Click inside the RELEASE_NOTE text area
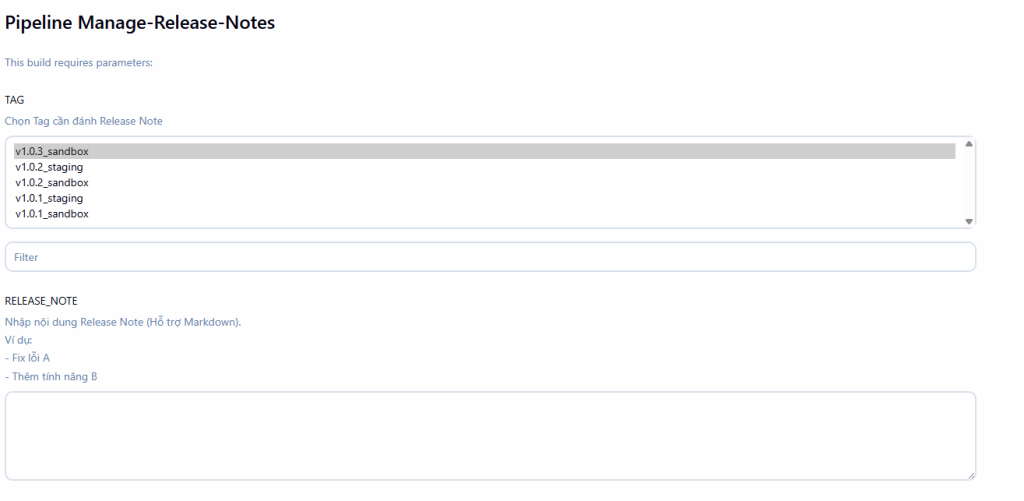The image size is (1024, 501). click(490, 435)
